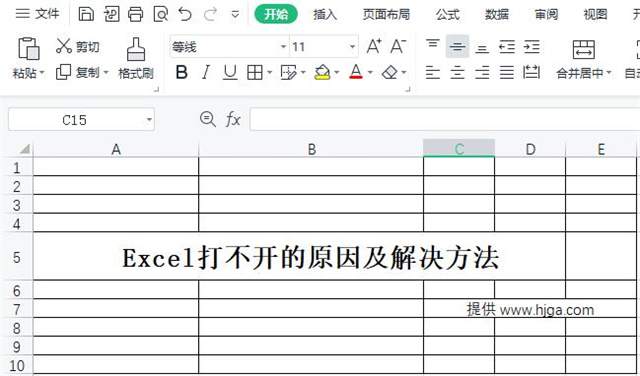The image size is (640, 376).
Task: Click the draw border icon
Action: pyautogui.click(x=289, y=73)
